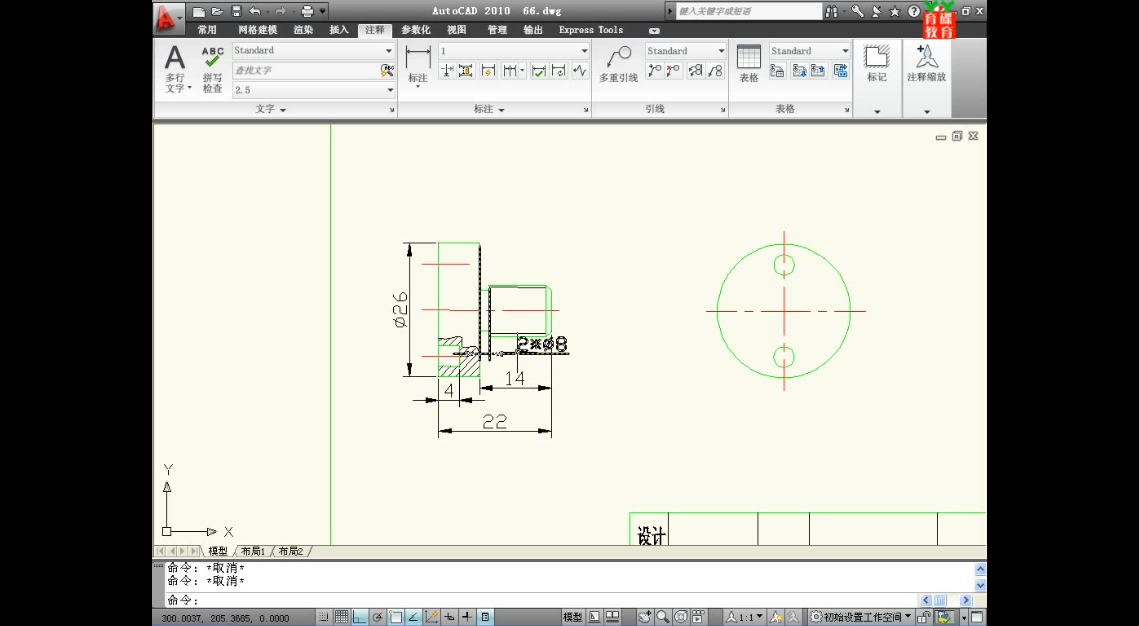Select the Multileader (多重引线) tool

click(618, 64)
